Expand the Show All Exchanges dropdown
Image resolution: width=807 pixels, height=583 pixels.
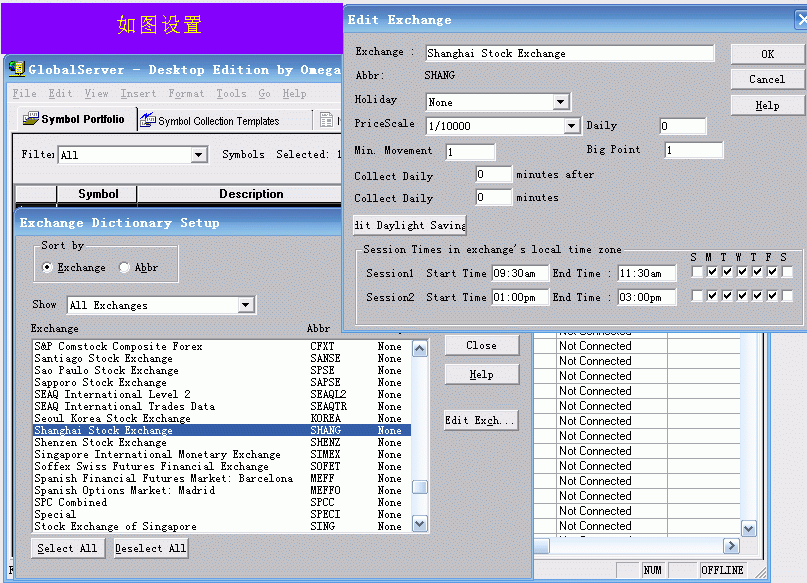(245, 305)
